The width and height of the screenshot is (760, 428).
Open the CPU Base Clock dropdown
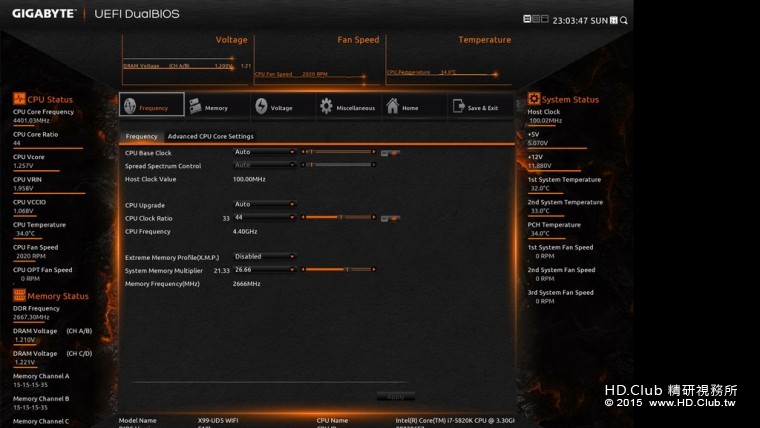(x=264, y=152)
